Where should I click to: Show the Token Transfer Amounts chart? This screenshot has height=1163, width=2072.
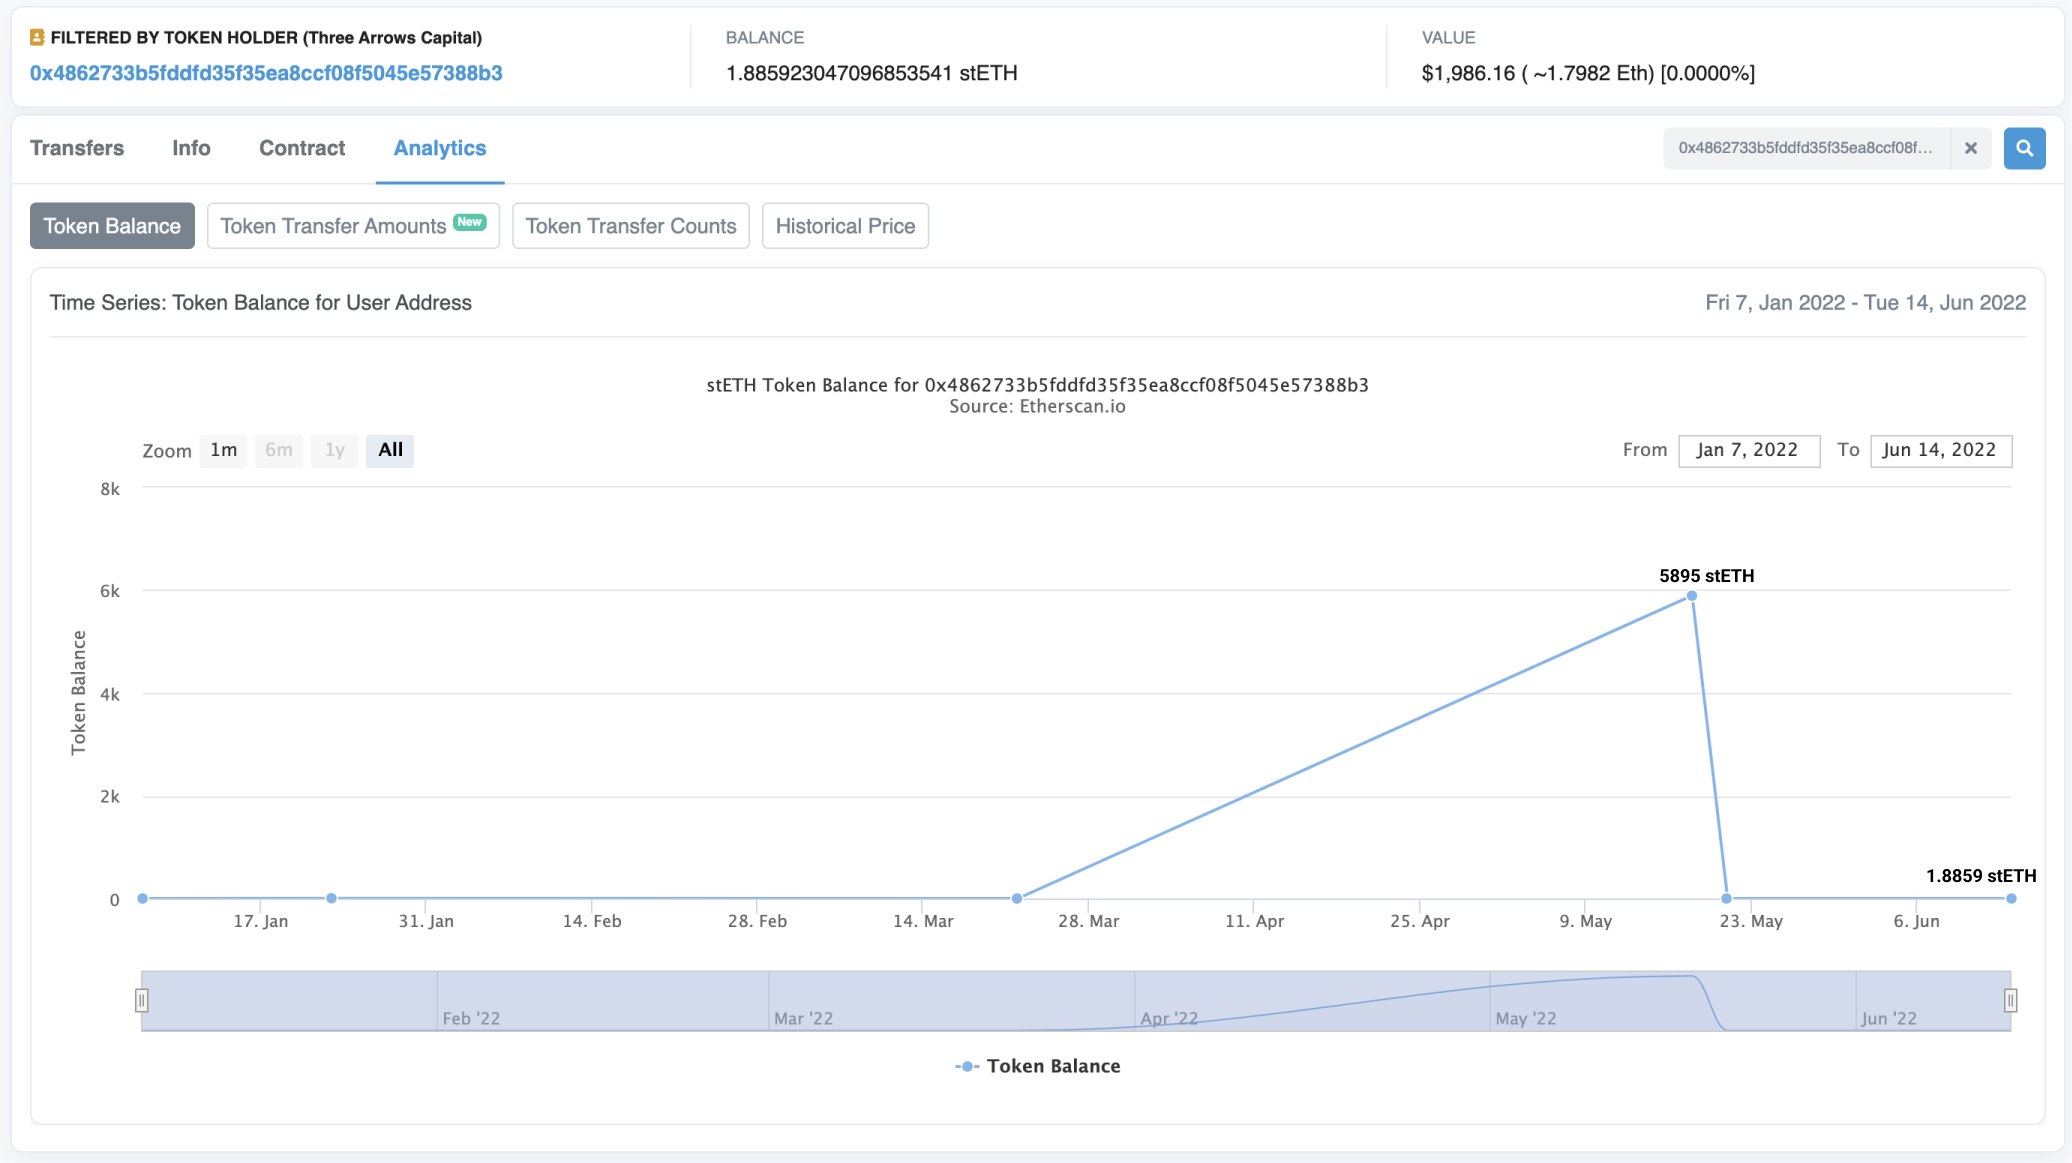[x=352, y=226]
